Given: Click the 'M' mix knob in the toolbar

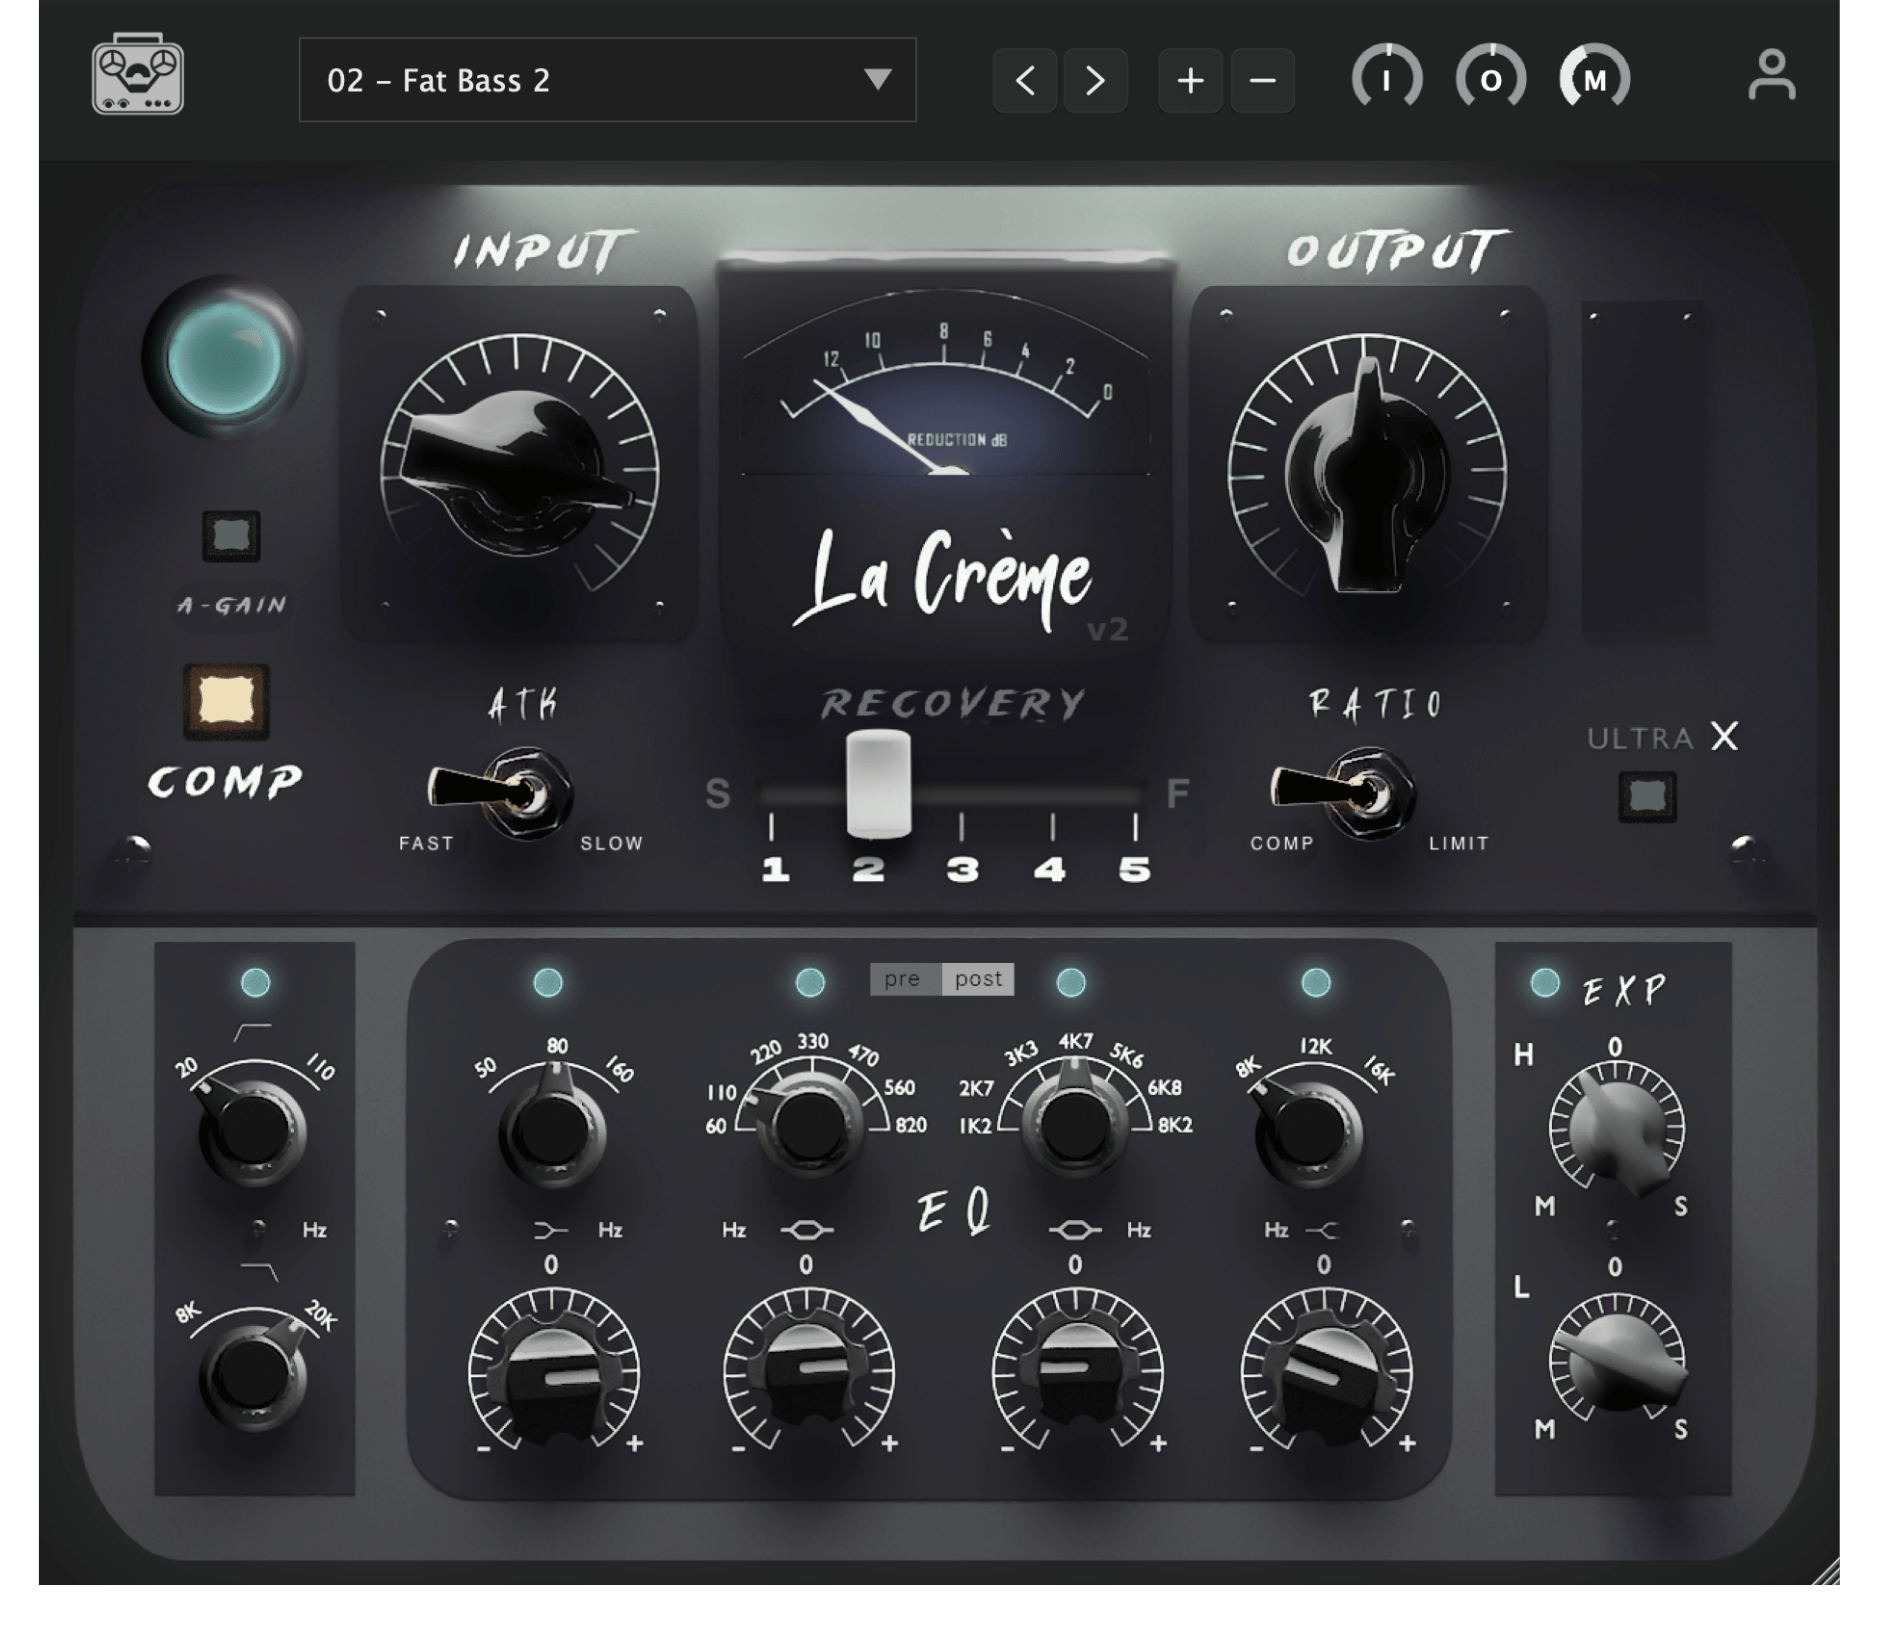Looking at the screenshot, I should [1594, 78].
